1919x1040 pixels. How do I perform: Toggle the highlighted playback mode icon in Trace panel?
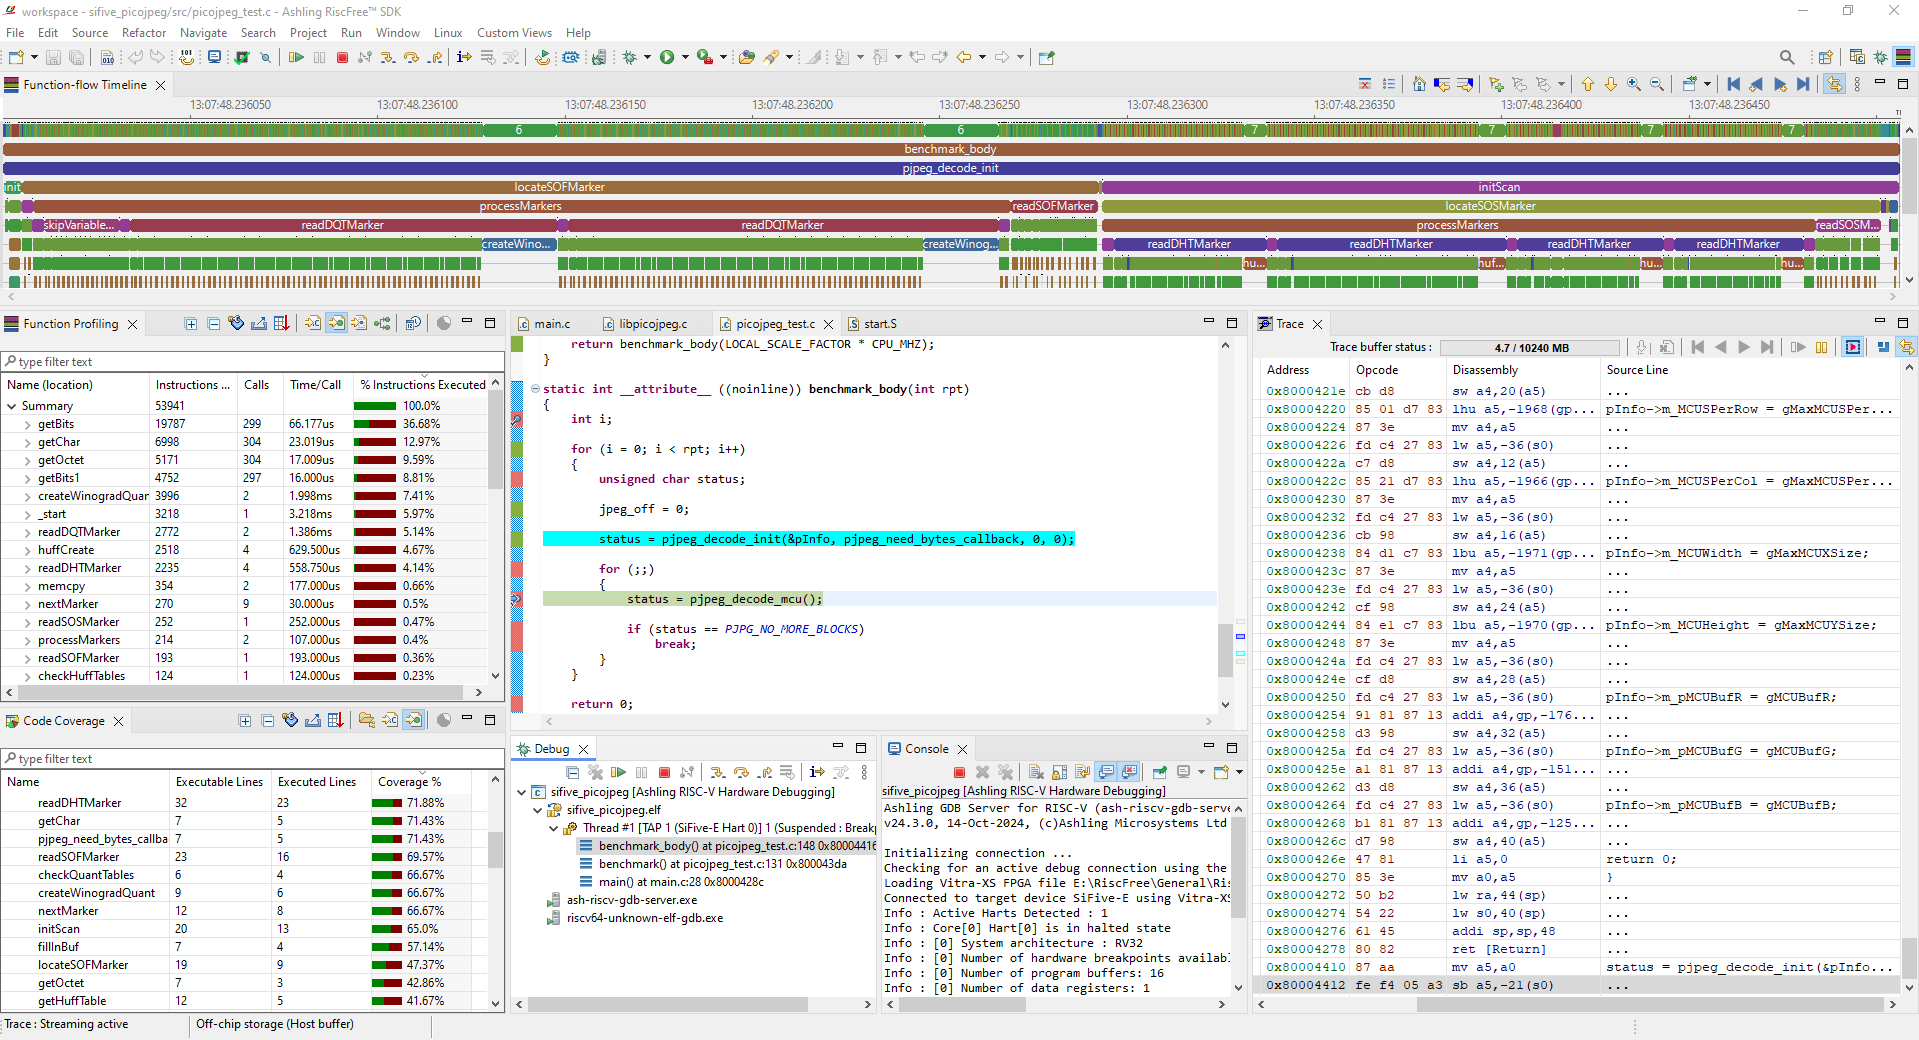[x=1853, y=348]
